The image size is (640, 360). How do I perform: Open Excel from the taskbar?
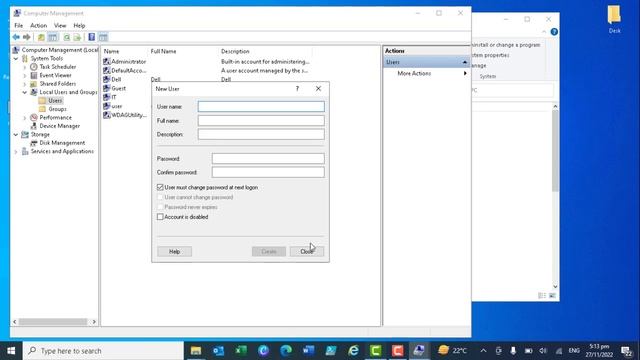(x=241, y=350)
